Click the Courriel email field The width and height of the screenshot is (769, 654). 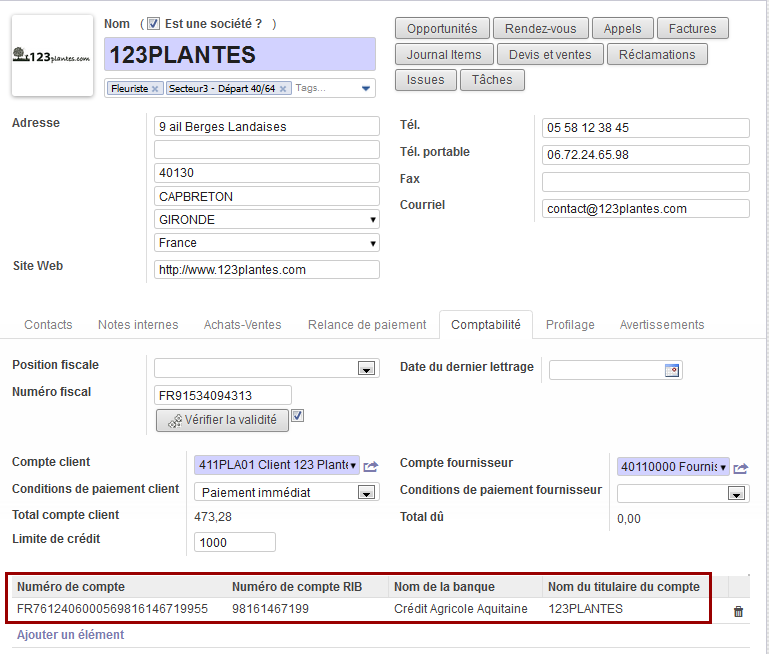[x=645, y=208]
